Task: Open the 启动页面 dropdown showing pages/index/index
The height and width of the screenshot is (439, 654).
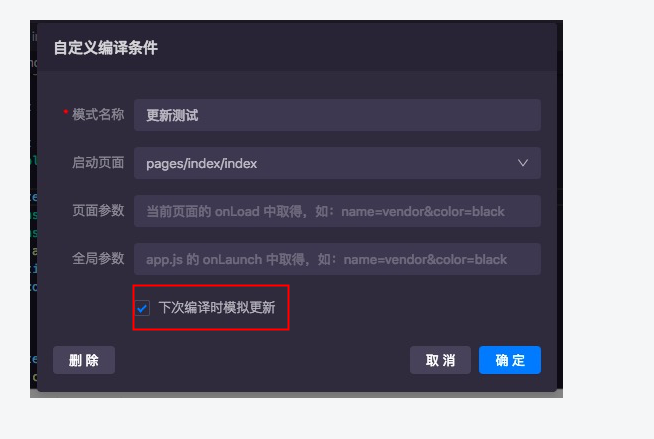Action: tap(337, 163)
